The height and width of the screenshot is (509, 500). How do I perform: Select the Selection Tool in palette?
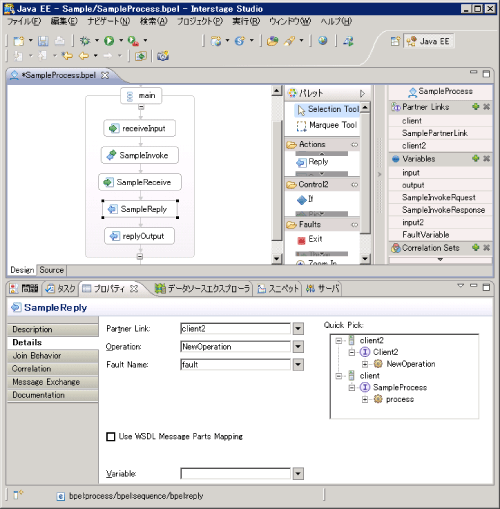[328, 109]
